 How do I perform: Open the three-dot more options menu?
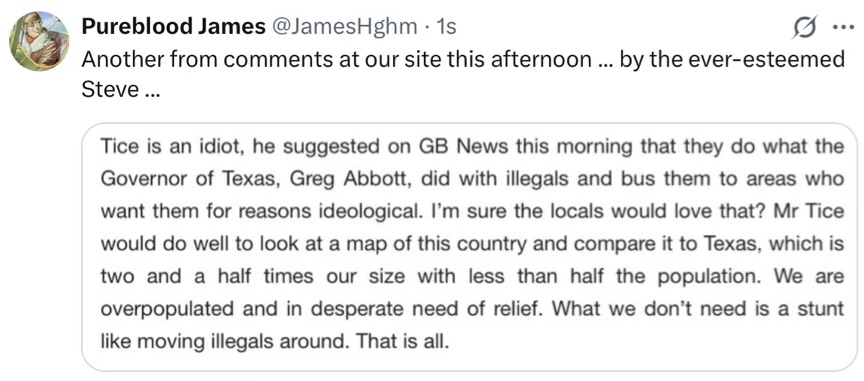coord(843,28)
